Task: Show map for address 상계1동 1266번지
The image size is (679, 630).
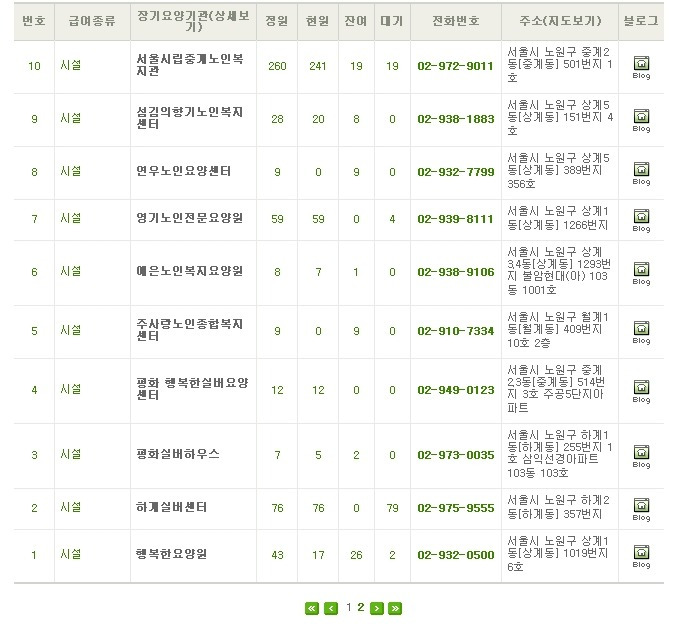Action: coord(558,218)
